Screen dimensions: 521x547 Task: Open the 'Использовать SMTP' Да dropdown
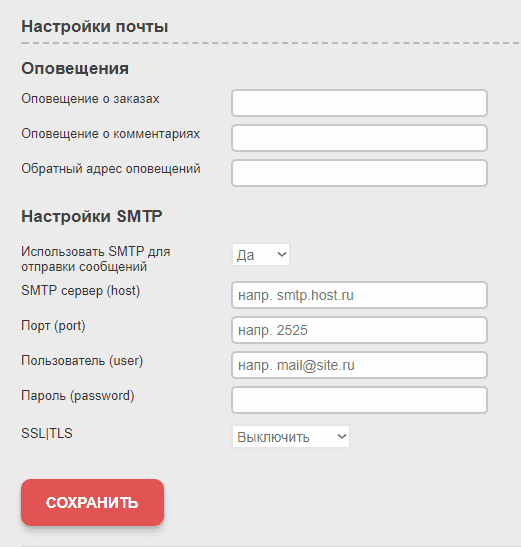(261, 255)
